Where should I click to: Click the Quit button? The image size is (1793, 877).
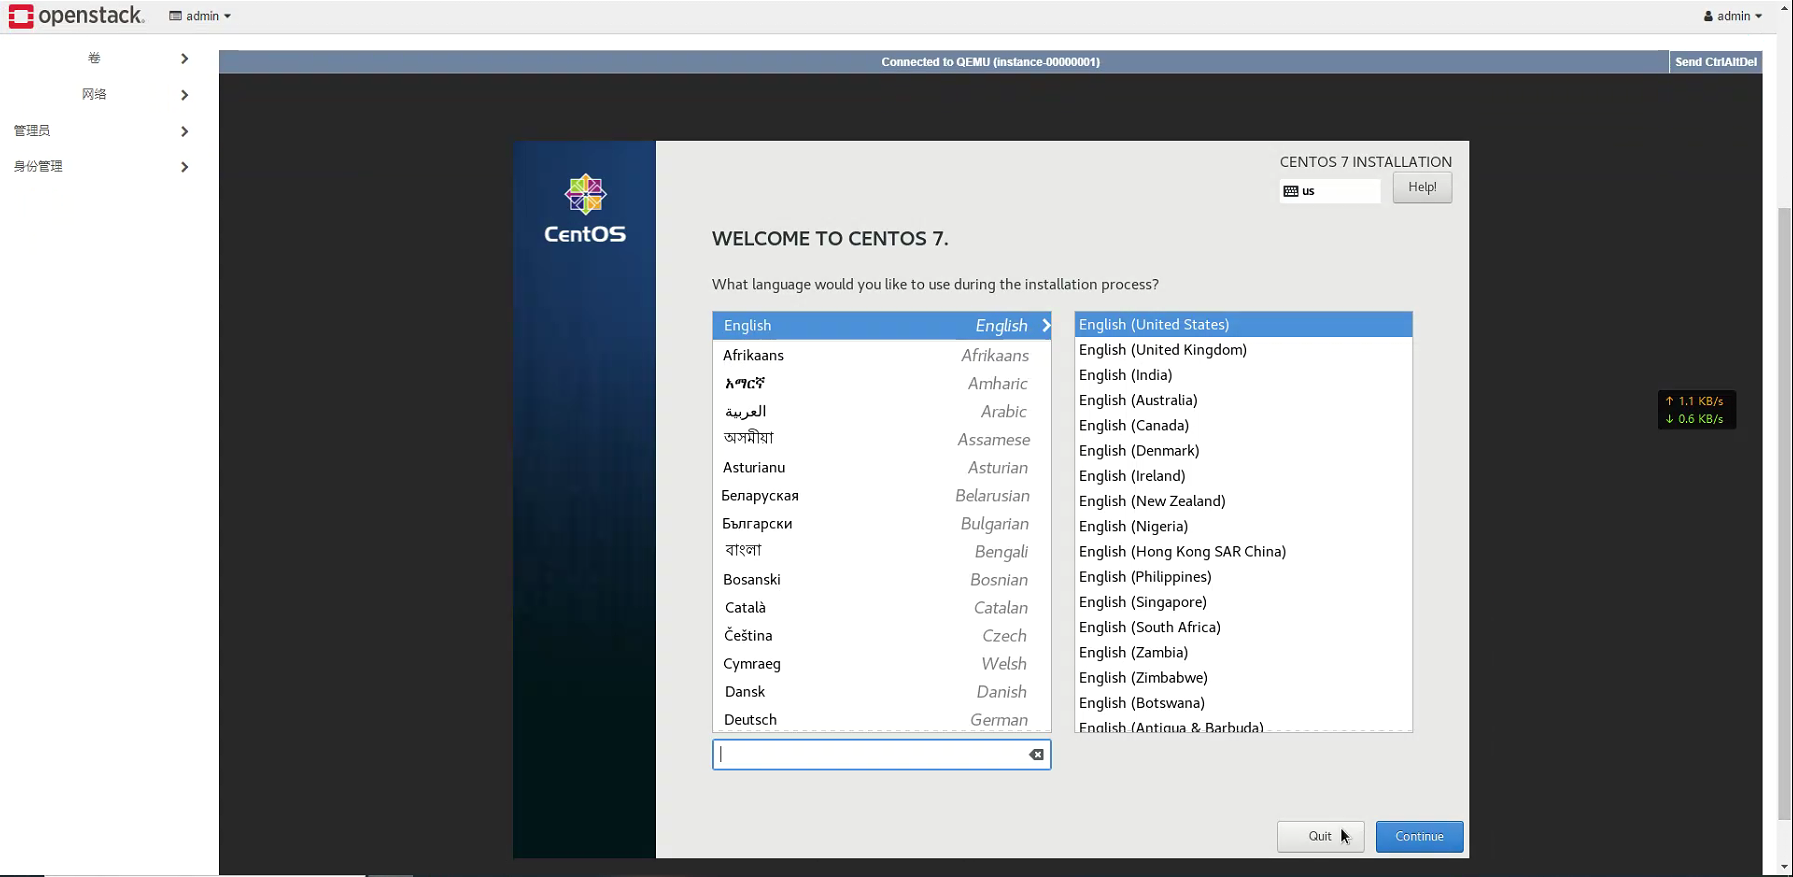[1320, 837]
